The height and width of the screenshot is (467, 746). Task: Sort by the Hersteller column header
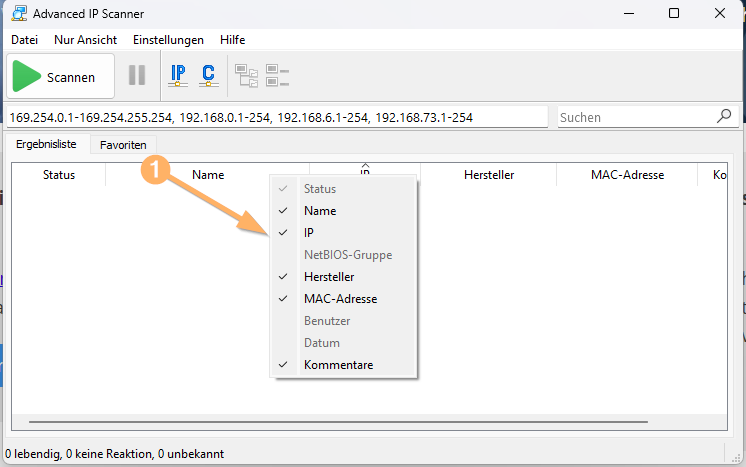489,175
